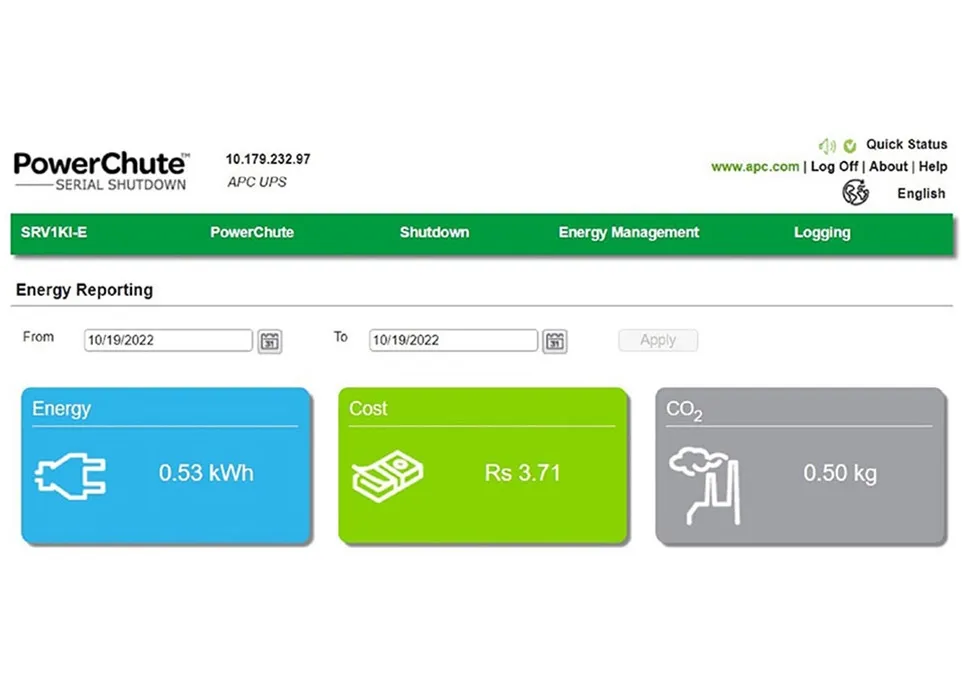Open the About page
The image size is (980, 700).
[888, 166]
